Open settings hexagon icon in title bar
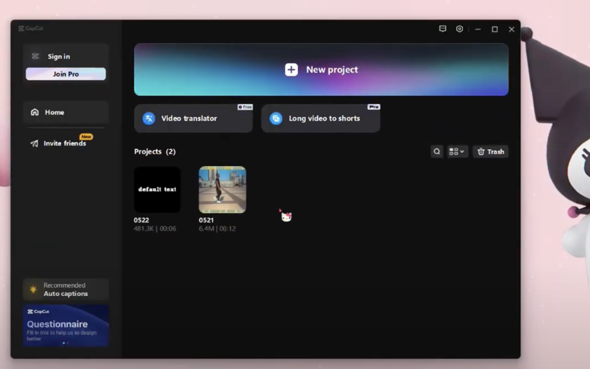Viewport: 590px width, 369px height. point(459,29)
